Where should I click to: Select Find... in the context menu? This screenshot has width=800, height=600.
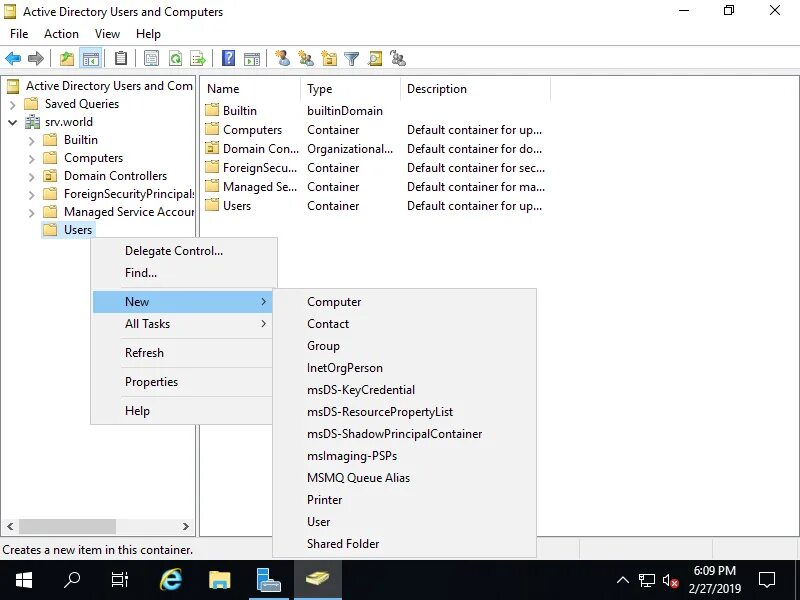(x=184, y=272)
